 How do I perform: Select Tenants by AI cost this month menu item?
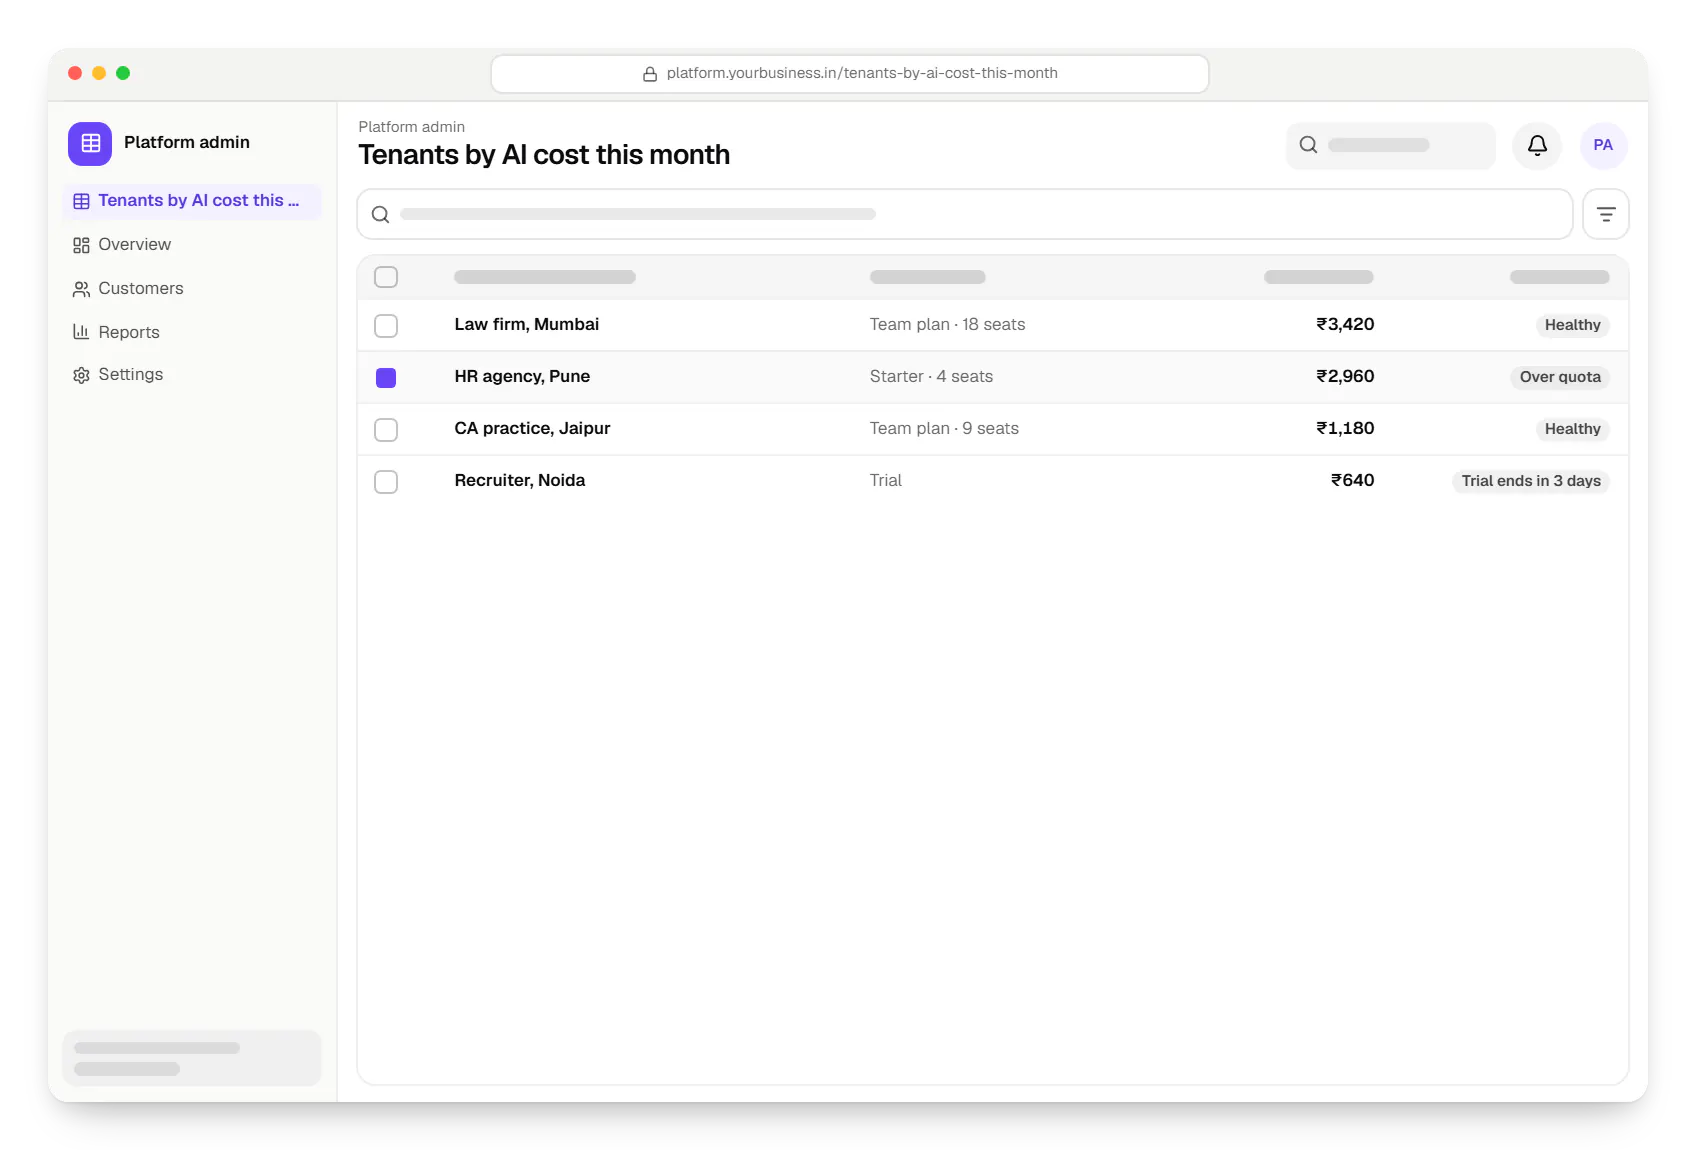pyautogui.click(x=192, y=201)
